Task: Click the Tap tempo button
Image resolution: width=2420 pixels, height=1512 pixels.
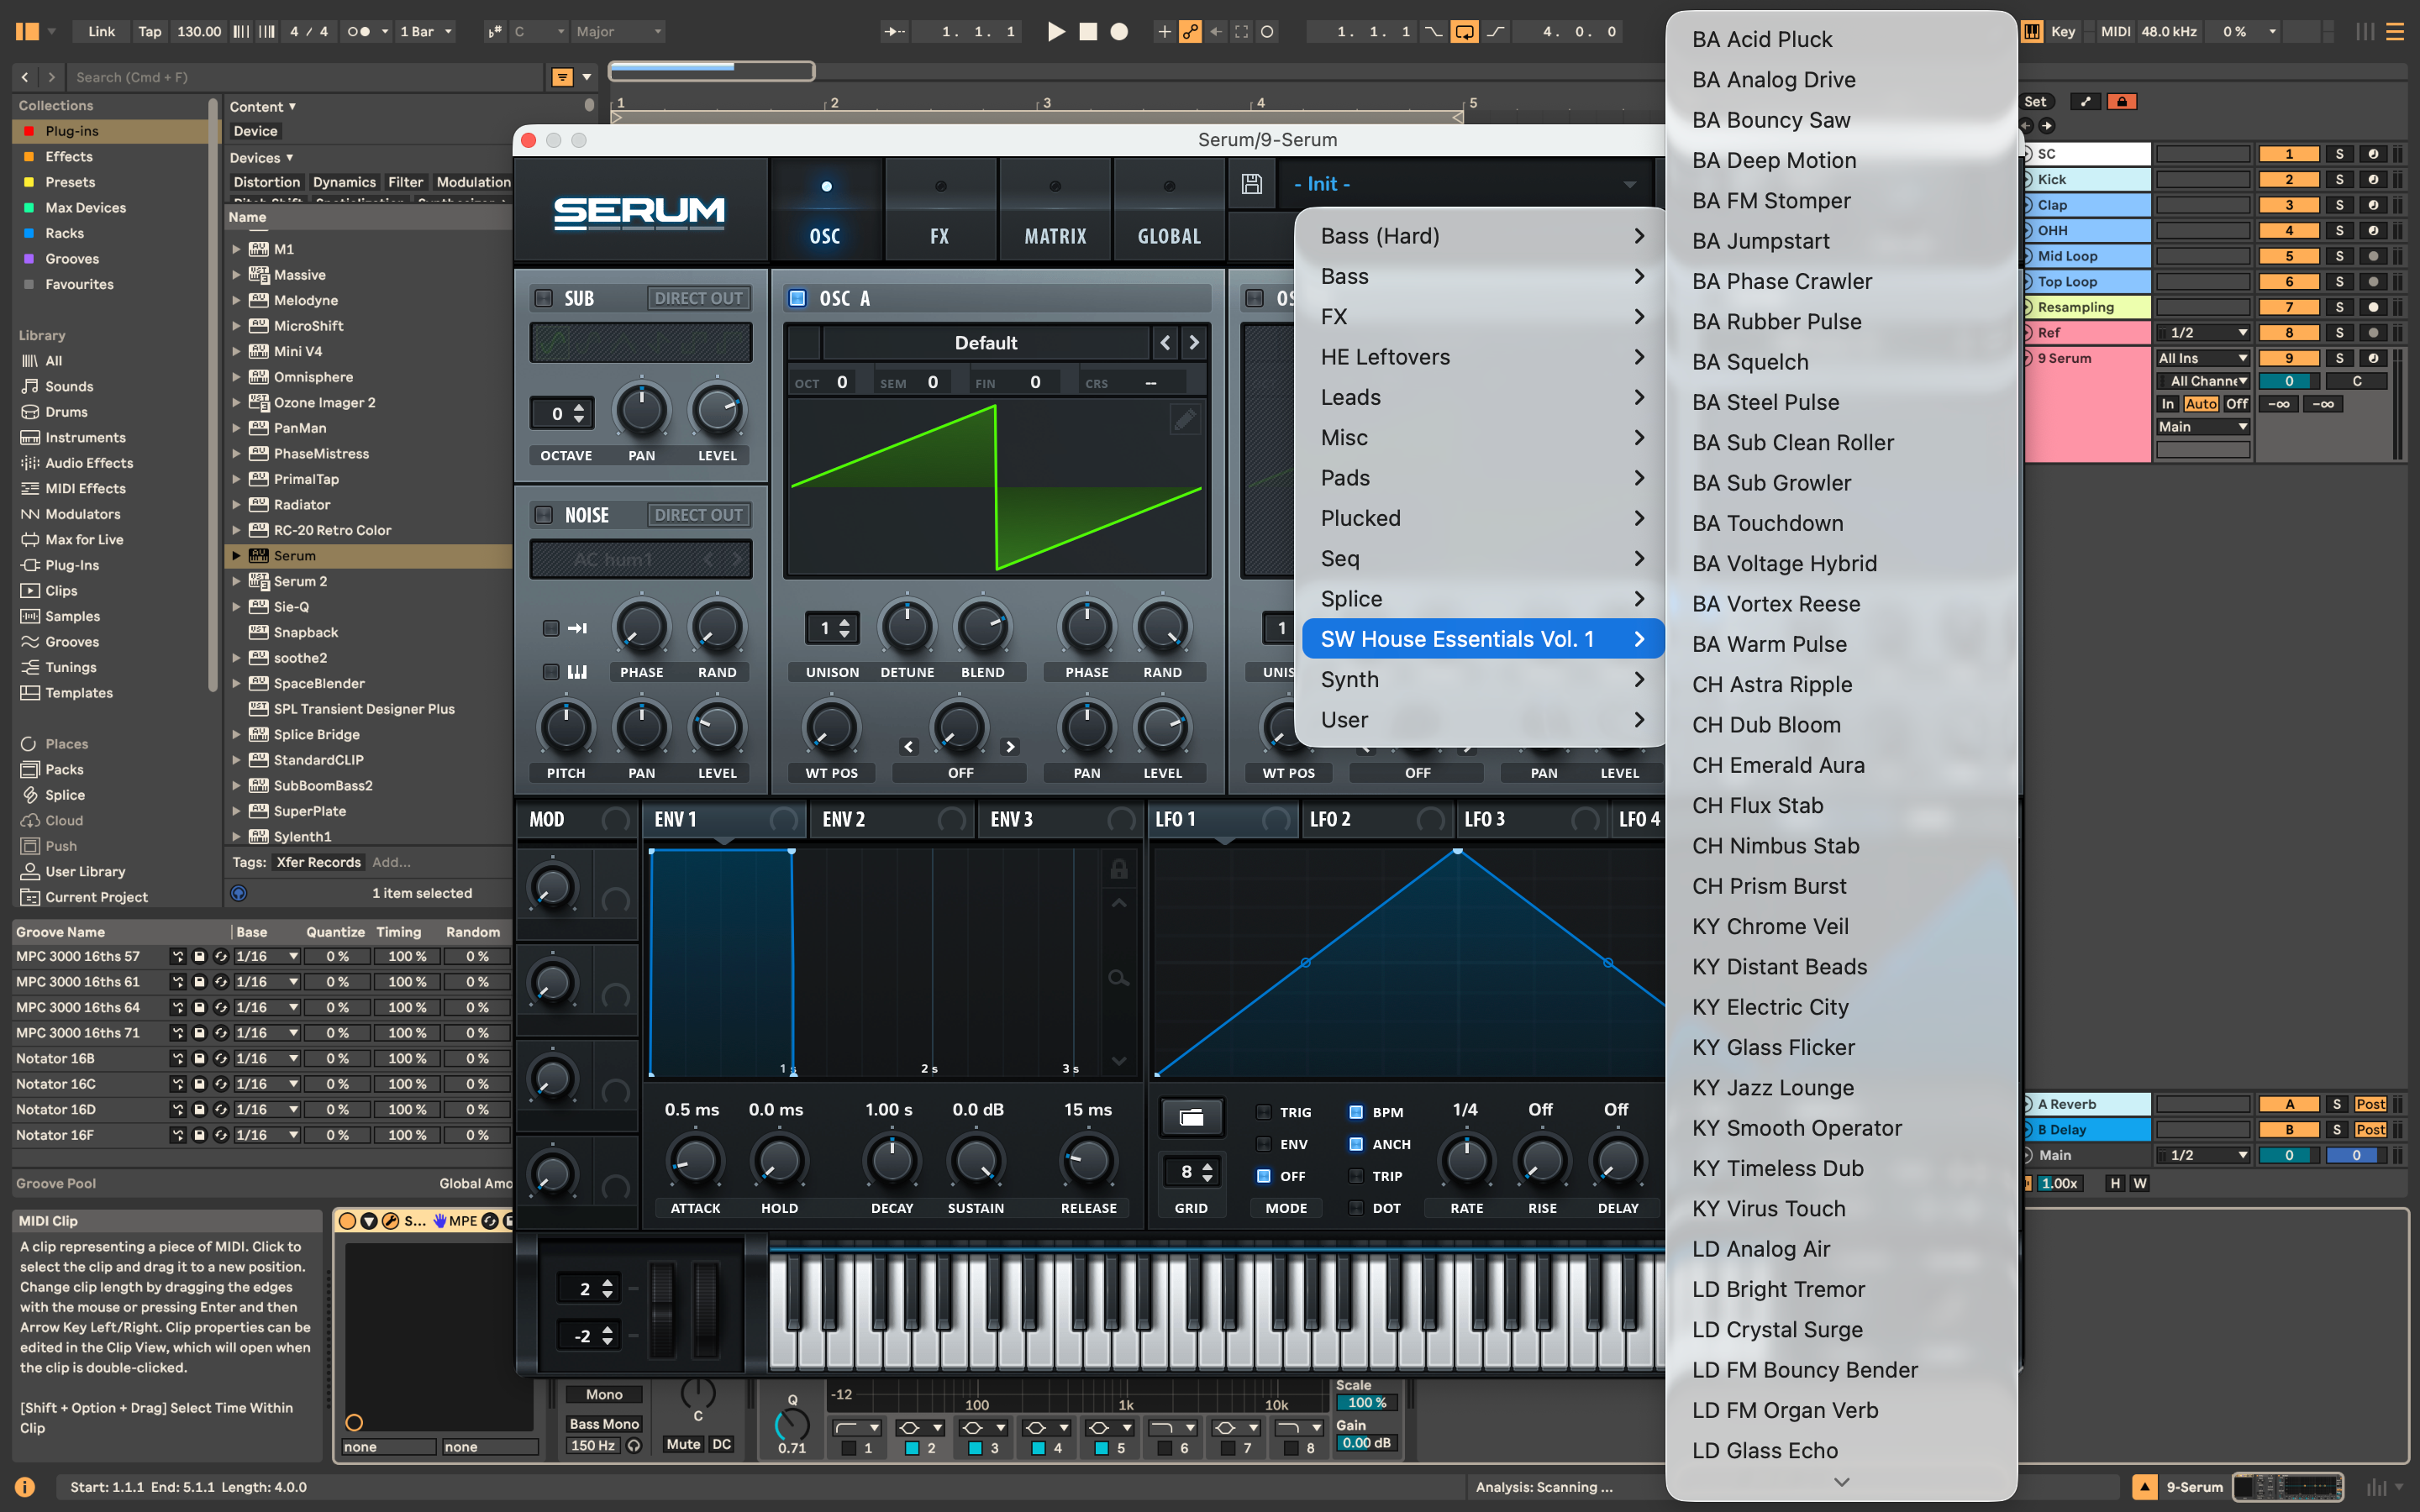Action: click(149, 32)
